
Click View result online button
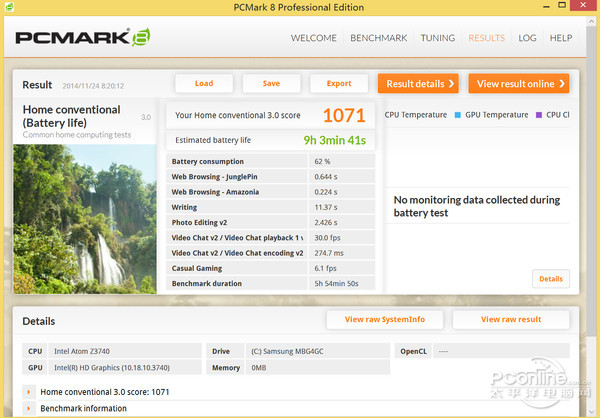pyautogui.click(x=518, y=83)
